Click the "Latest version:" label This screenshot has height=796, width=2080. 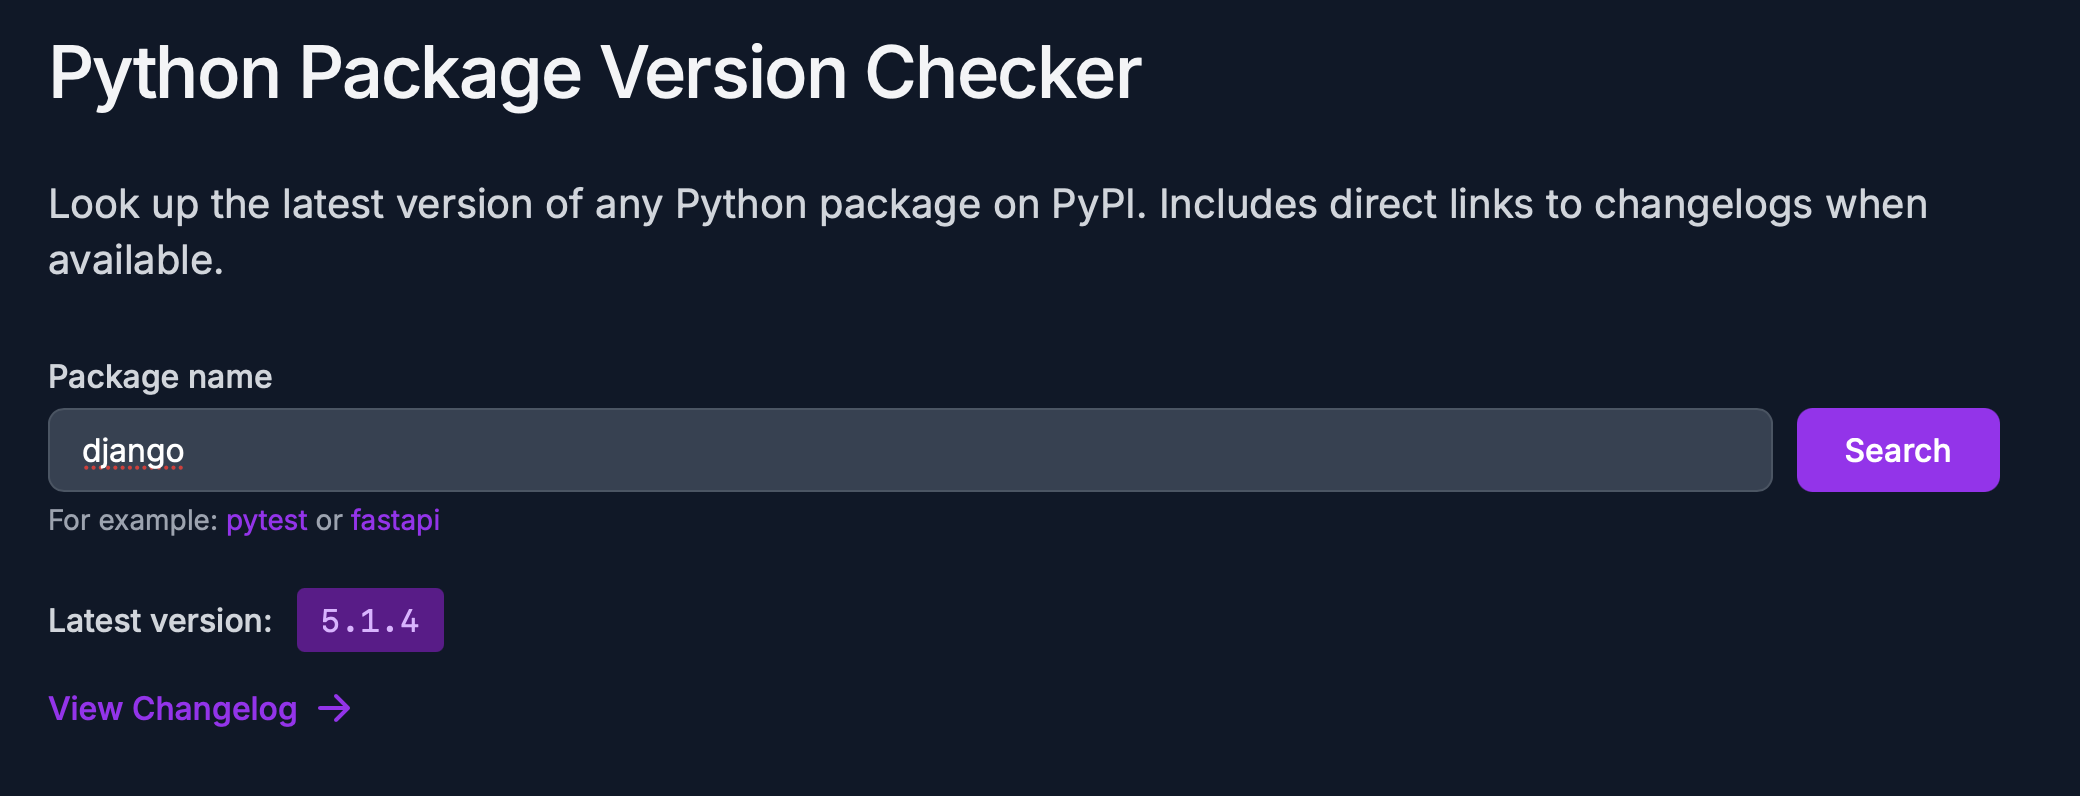pos(160,621)
